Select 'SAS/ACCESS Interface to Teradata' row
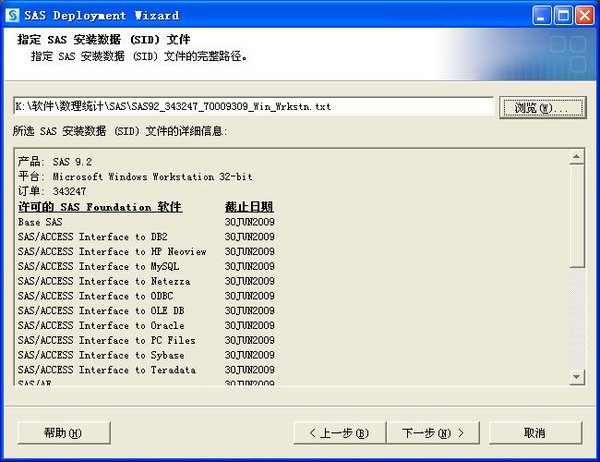600x462 pixels. coord(146,370)
